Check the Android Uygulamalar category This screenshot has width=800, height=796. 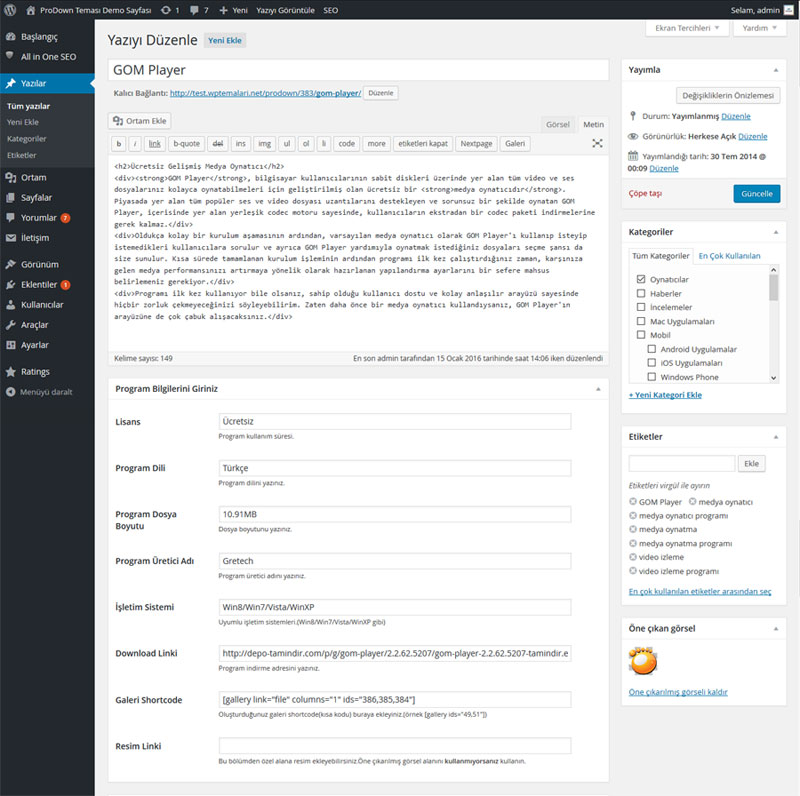tap(652, 349)
